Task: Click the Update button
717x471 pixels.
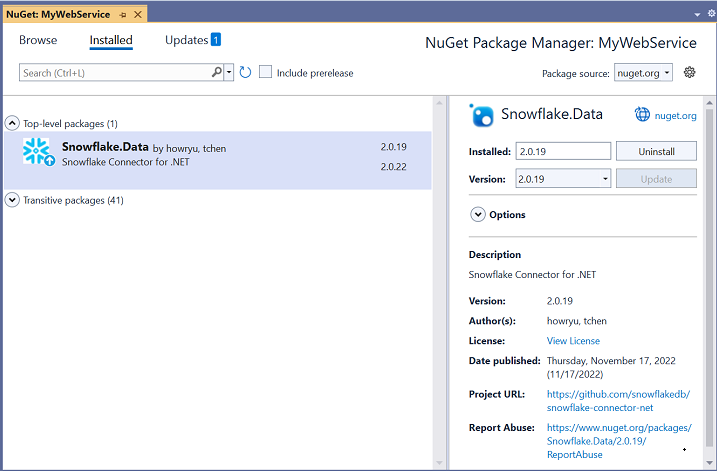Action: [656, 179]
